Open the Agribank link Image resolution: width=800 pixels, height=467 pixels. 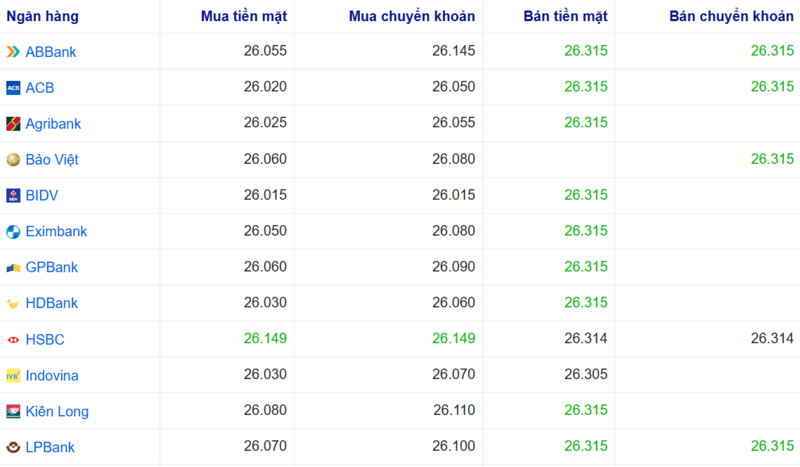pyautogui.click(x=53, y=124)
